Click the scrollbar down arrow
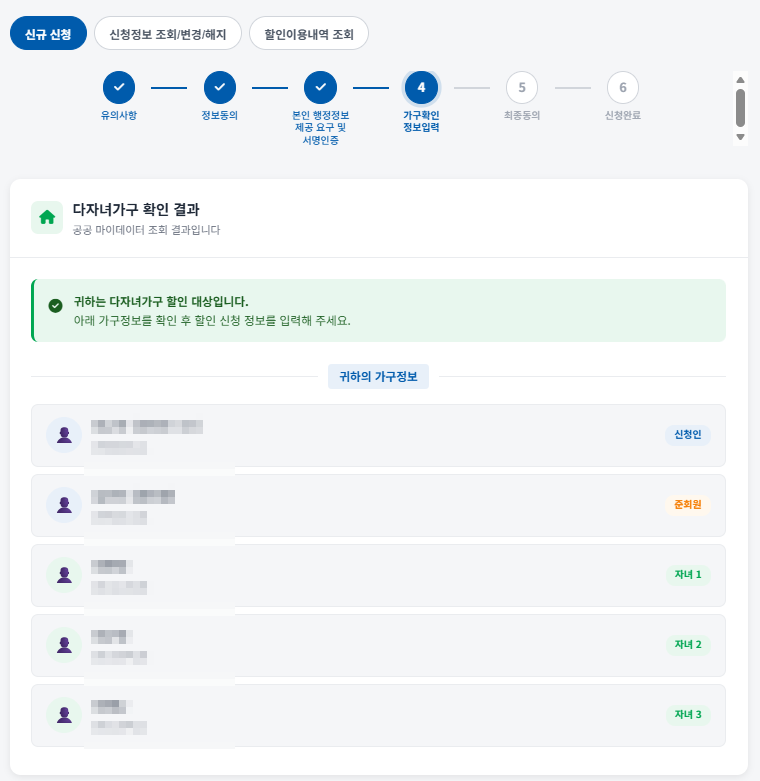Screen dimensions: 760x781 click(741, 137)
